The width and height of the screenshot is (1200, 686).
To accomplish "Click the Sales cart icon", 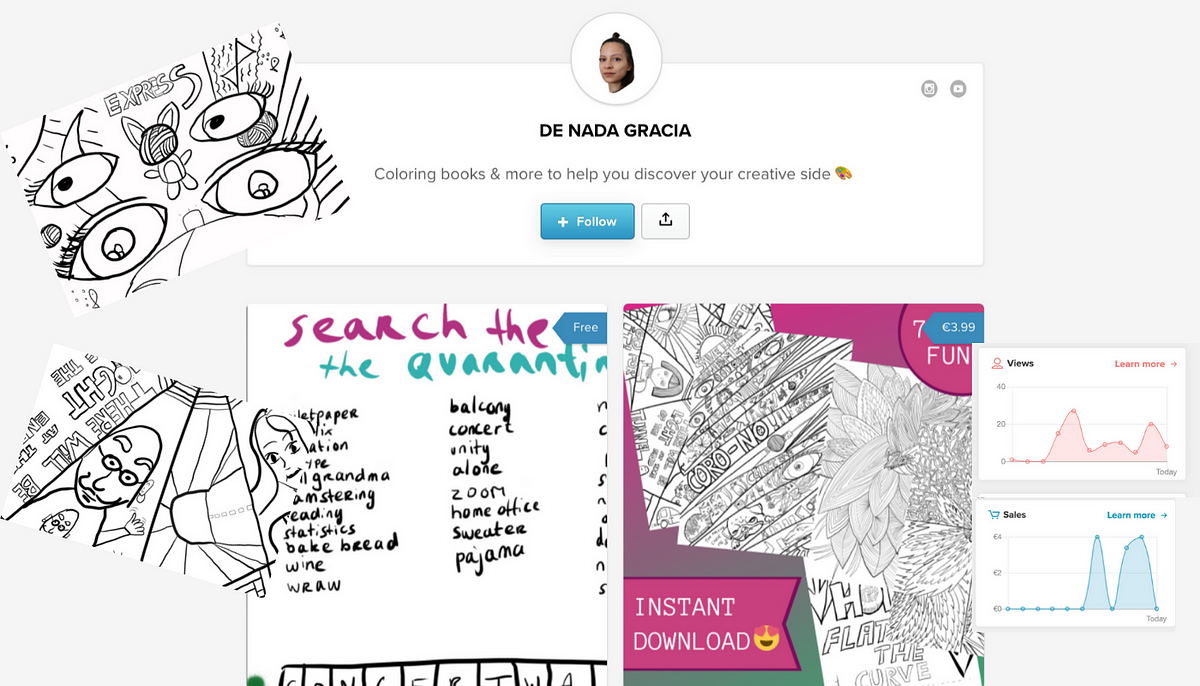I will tap(994, 515).
